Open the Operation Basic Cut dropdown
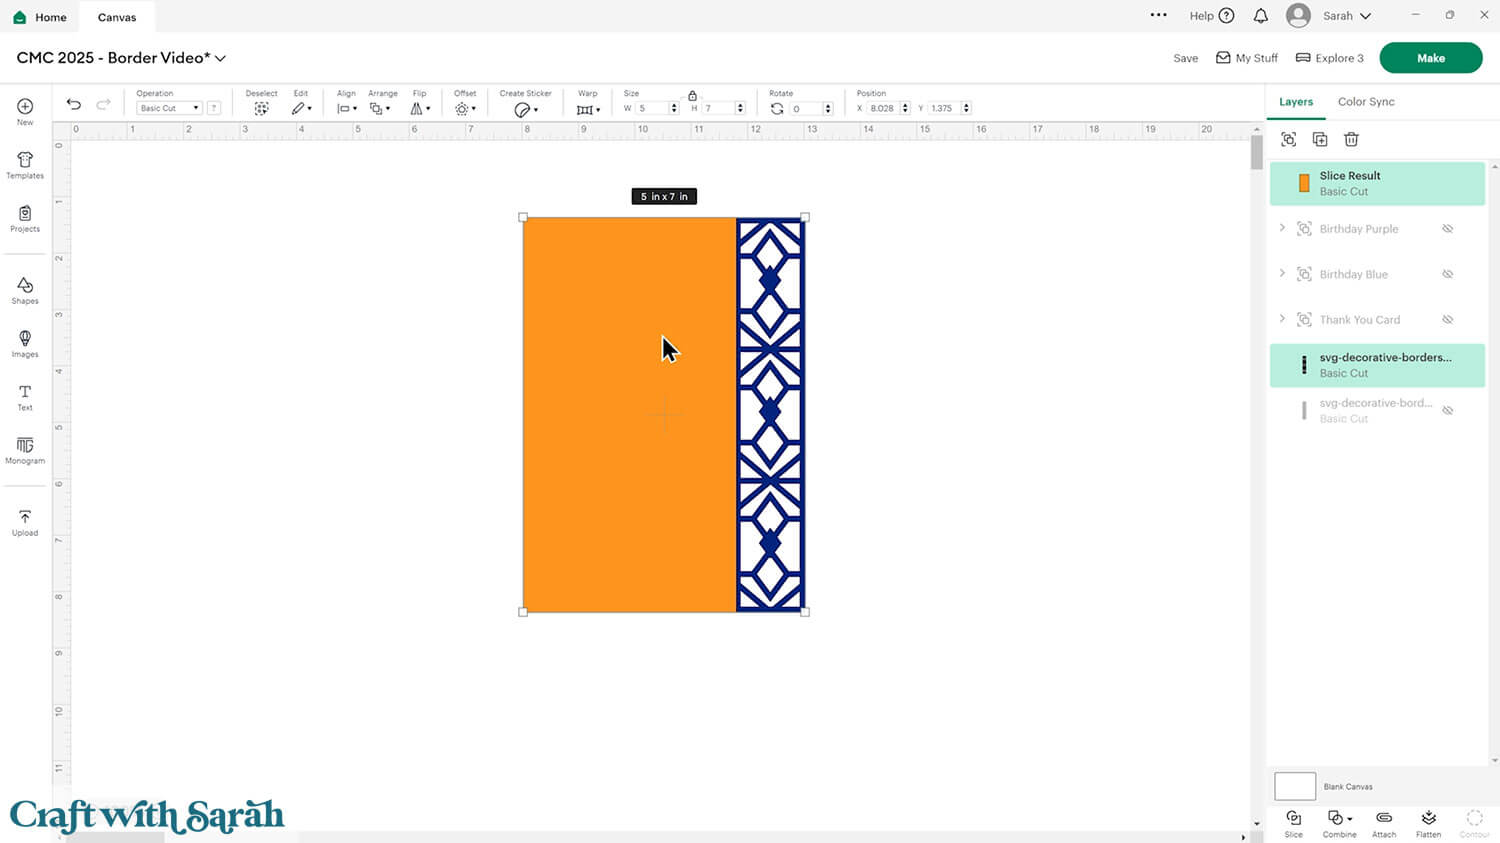The height and width of the screenshot is (843, 1500). coord(168,108)
